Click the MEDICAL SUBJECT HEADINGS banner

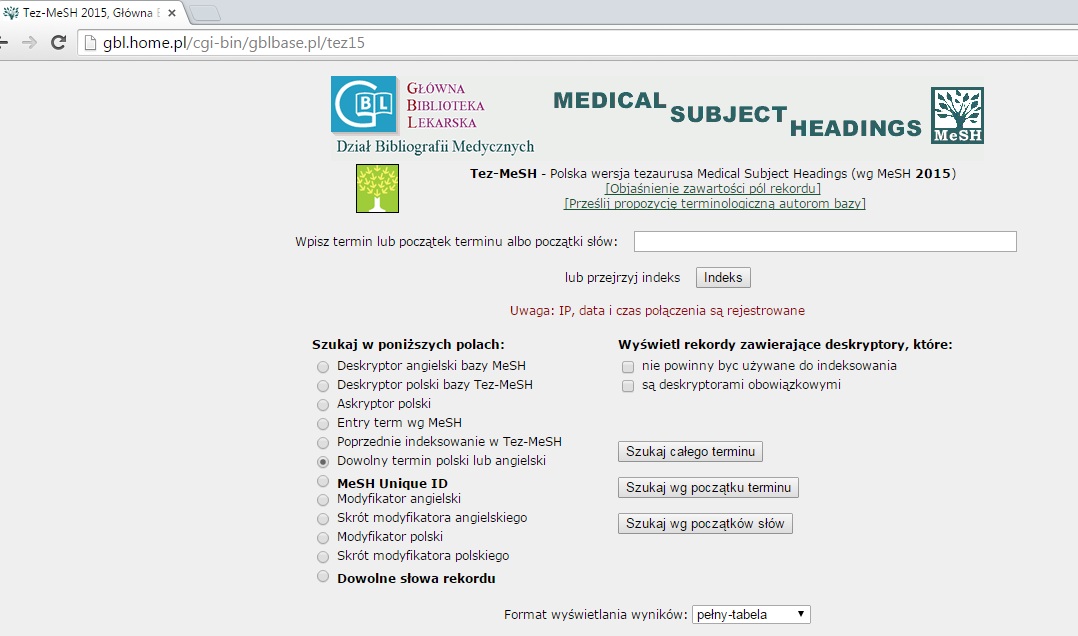pyautogui.click(x=738, y=114)
